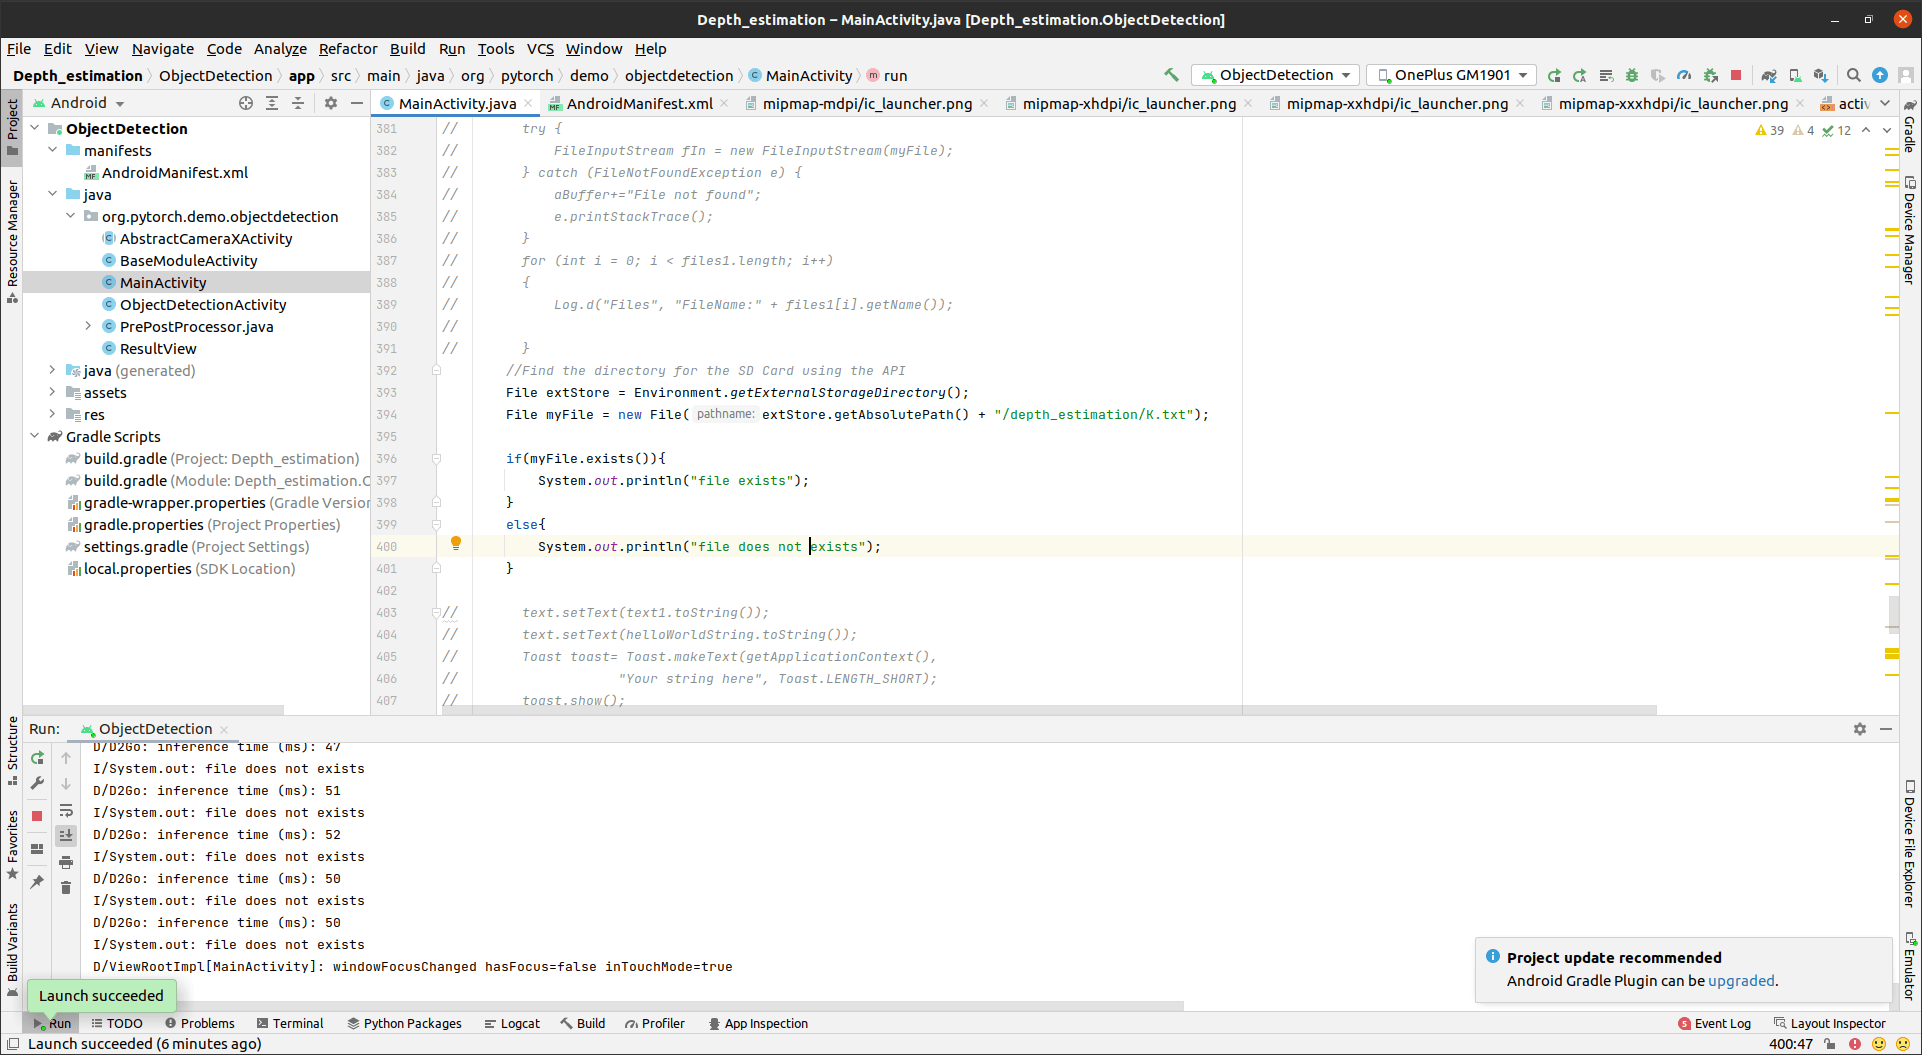The width and height of the screenshot is (1922, 1055).
Task: Expand the res folder
Action: [x=53, y=414]
